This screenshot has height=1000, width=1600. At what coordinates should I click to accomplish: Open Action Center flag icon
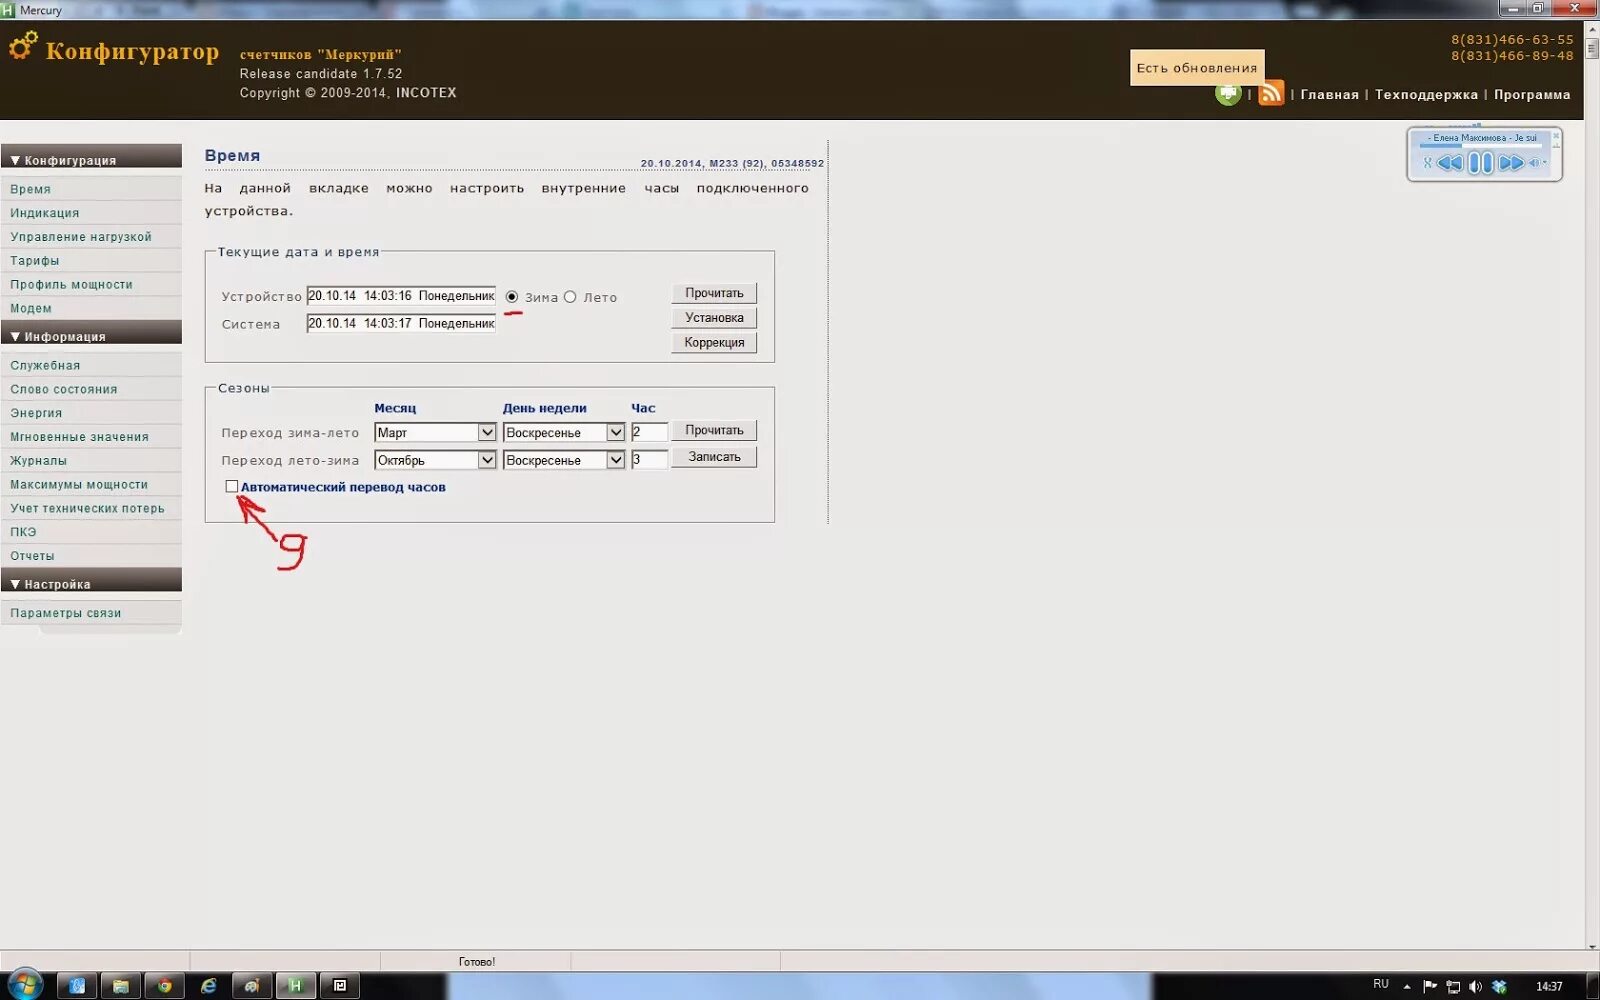coord(1430,987)
